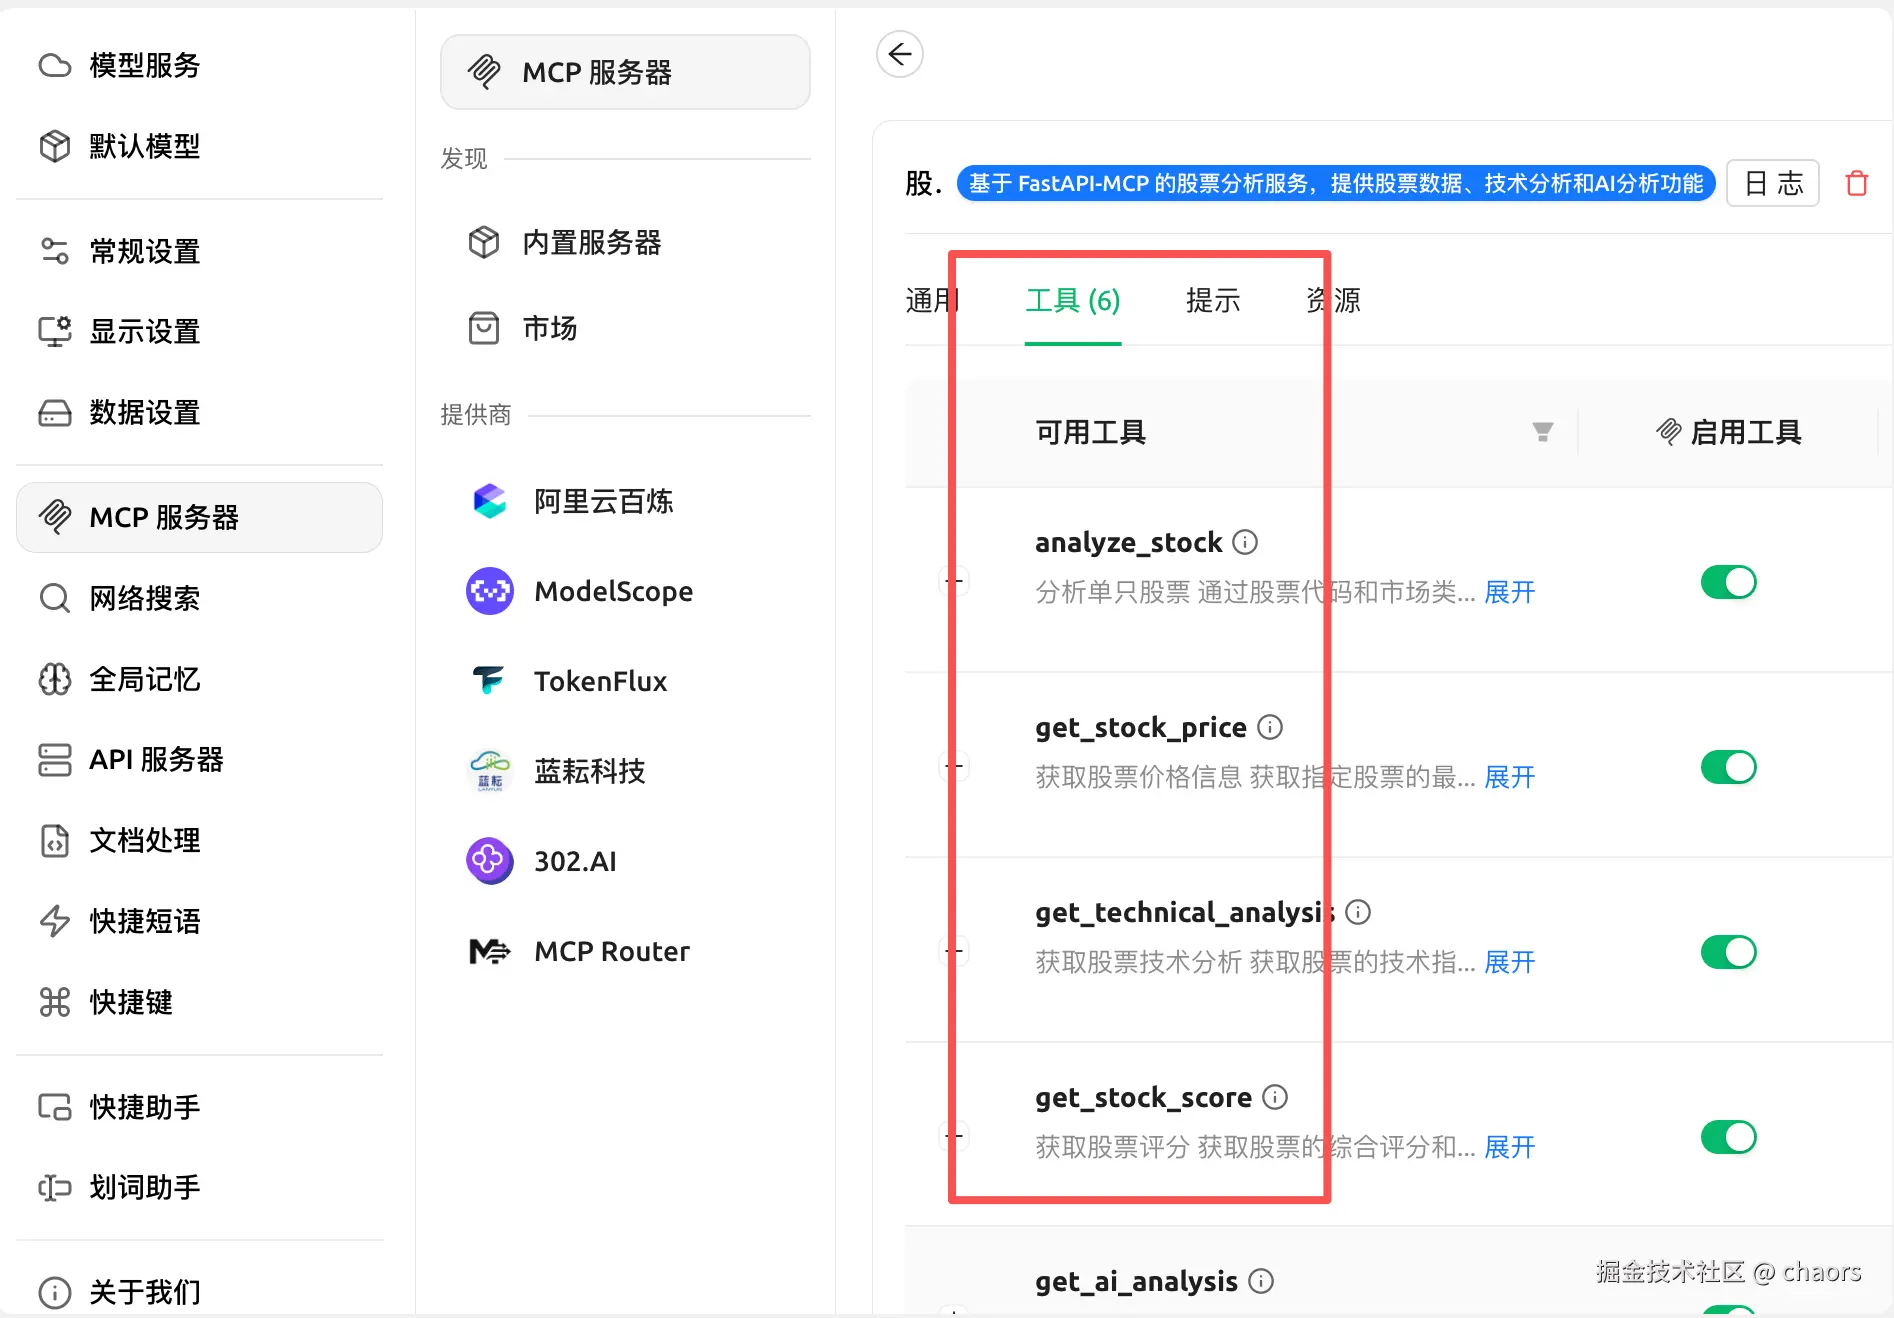The height and width of the screenshot is (1318, 1894).
Task: Expand get_technical_analysis description text
Action: point(1509,962)
